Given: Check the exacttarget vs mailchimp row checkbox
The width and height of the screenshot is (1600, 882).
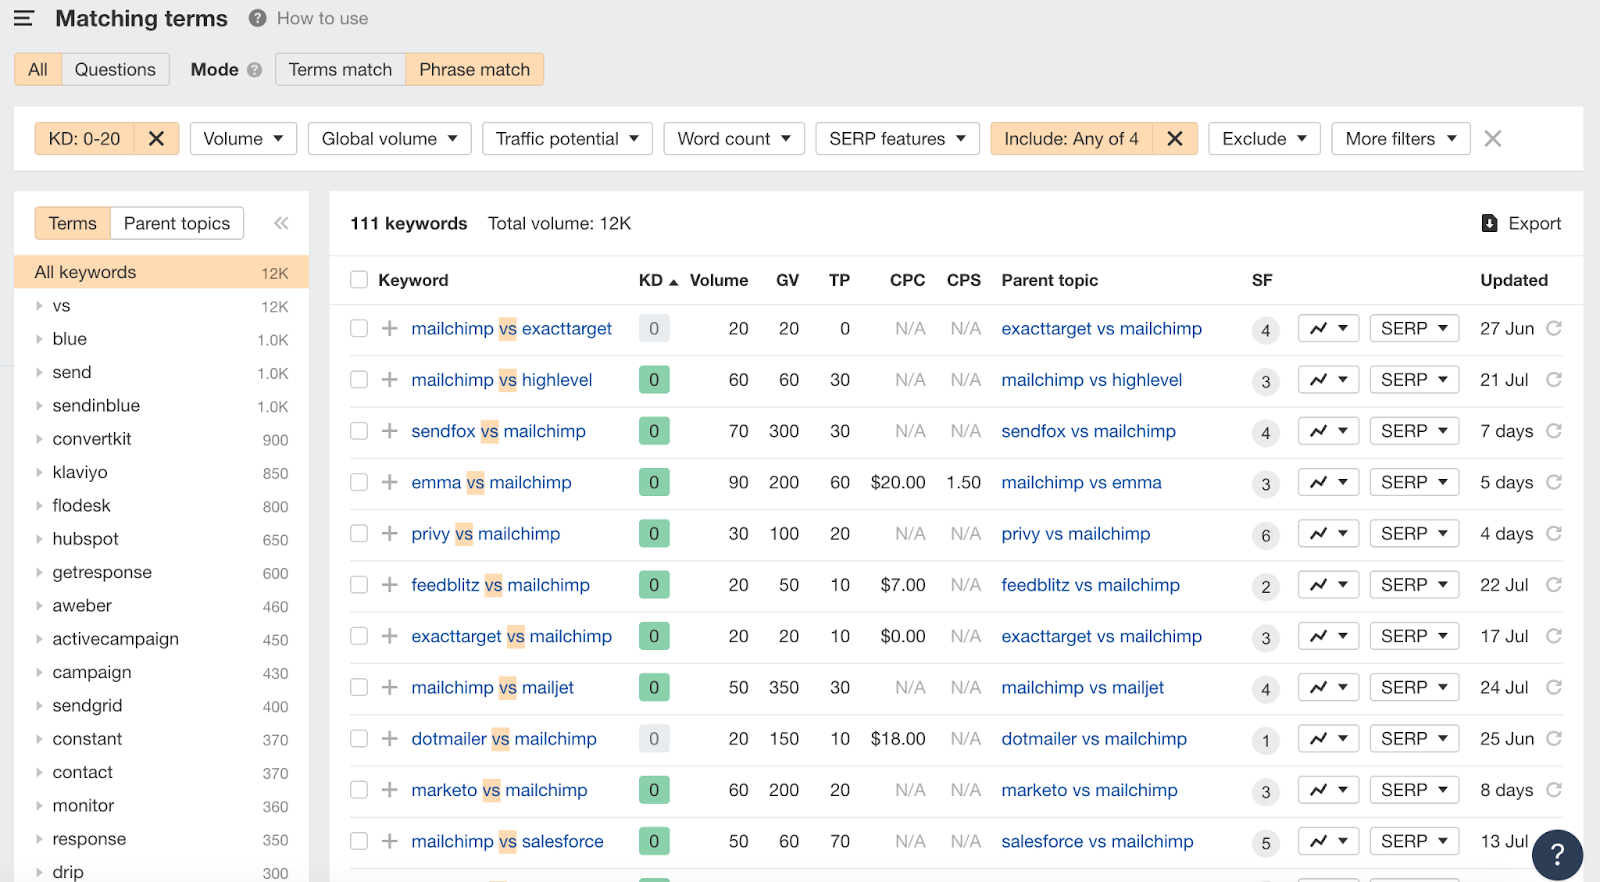Looking at the screenshot, I should pos(359,636).
